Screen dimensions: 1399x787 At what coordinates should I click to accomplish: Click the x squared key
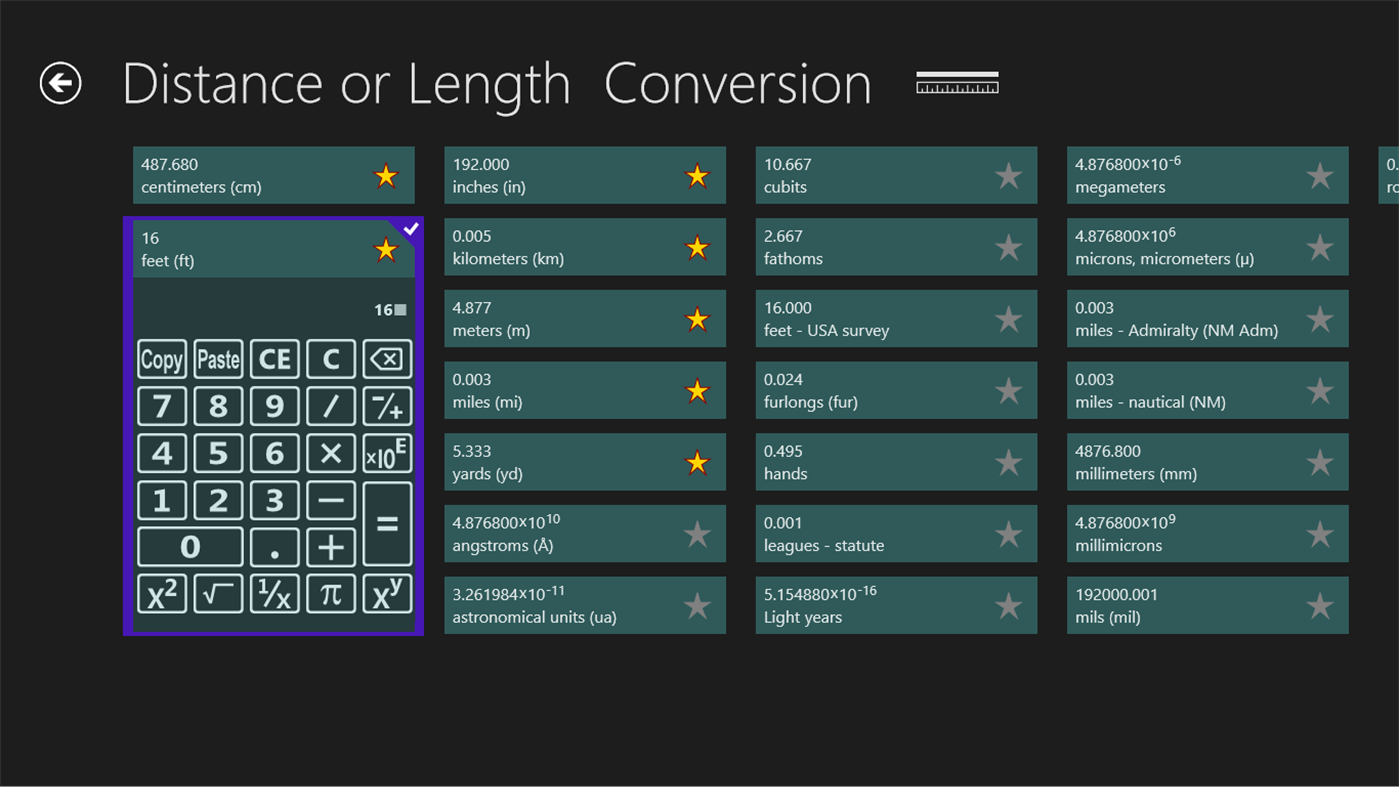162,593
